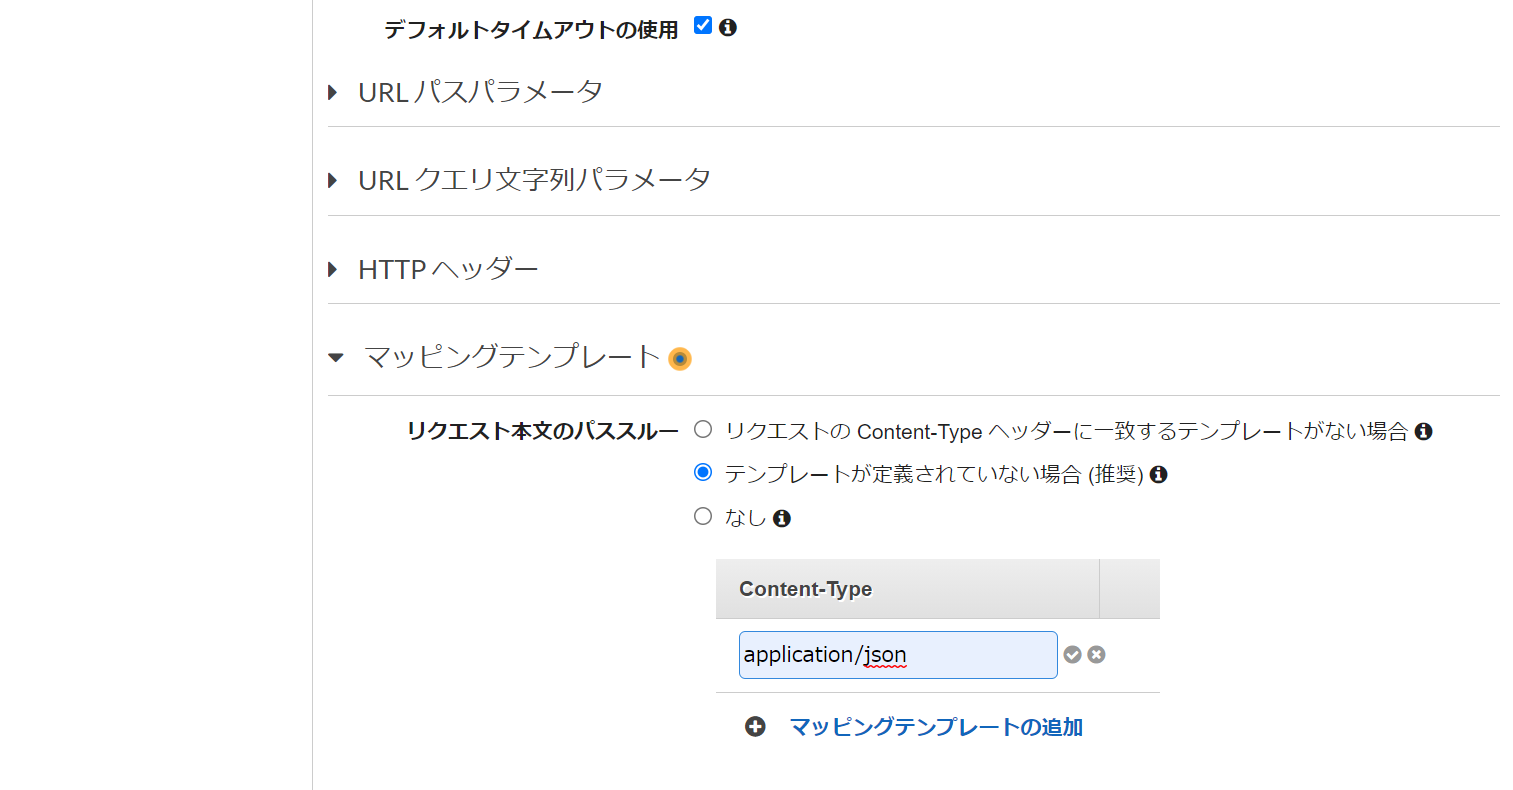Viewport: 1513px width, 790px height.
Task: Select the リクエストの Content-Type passthrough radio option
Action: 702,429
